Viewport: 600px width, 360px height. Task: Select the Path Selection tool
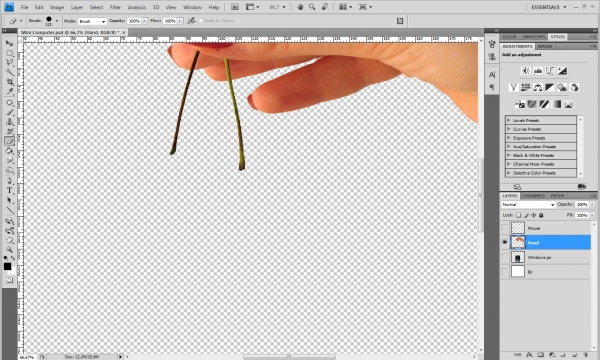point(9,200)
